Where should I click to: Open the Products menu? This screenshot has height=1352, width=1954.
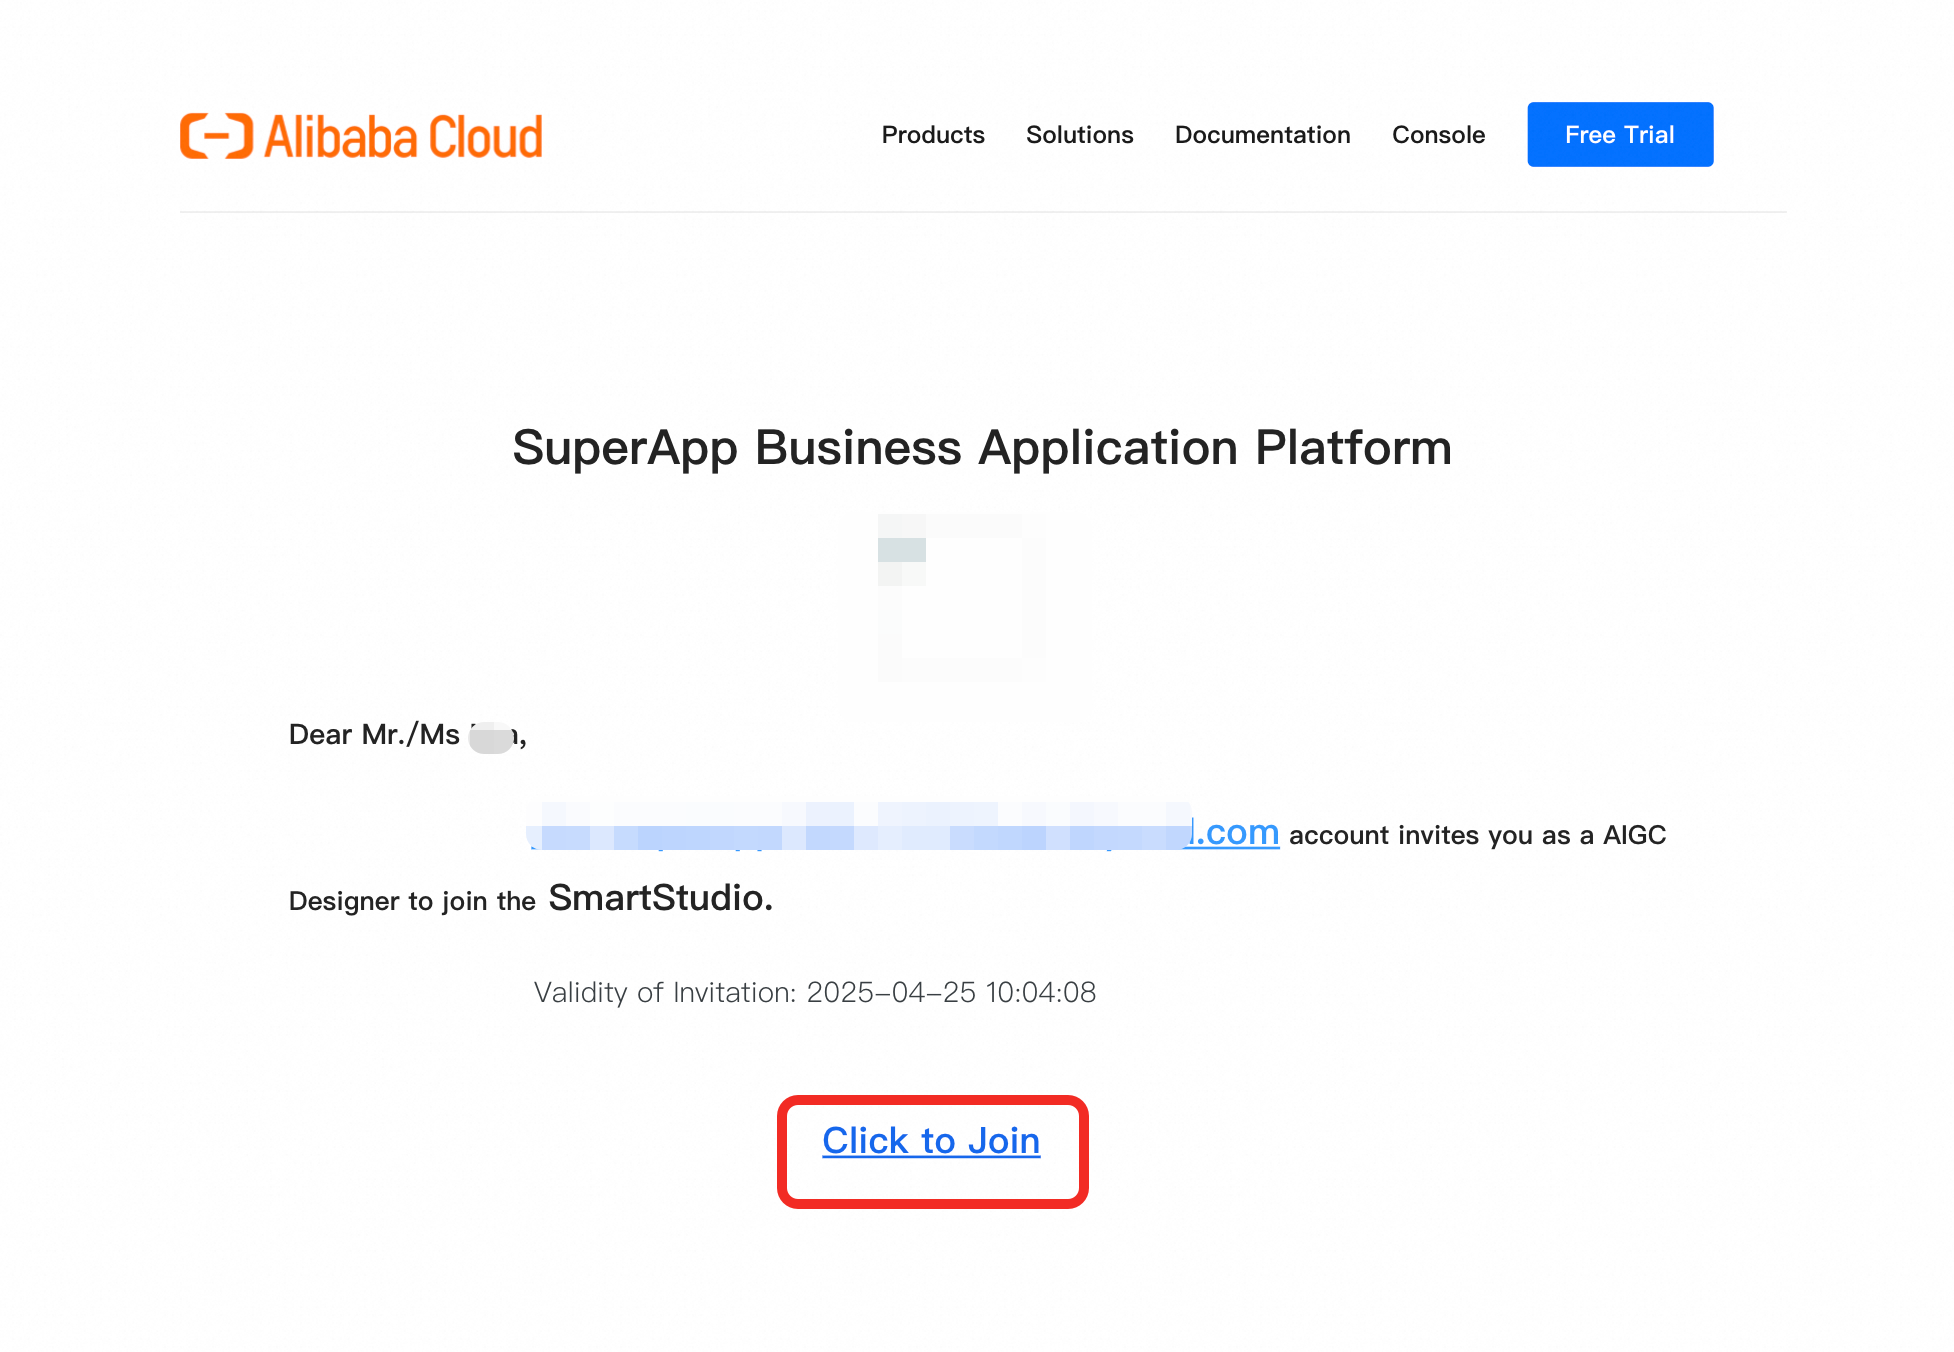coord(932,135)
